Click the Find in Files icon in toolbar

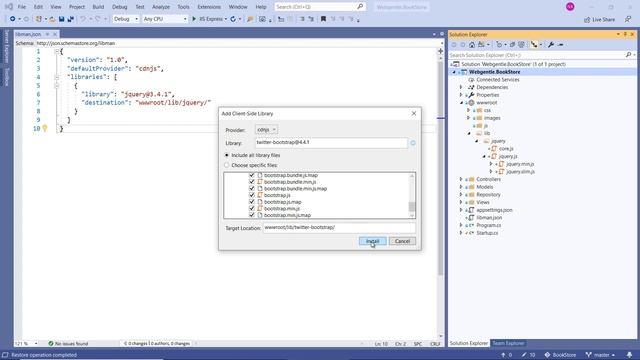click(x=250, y=19)
